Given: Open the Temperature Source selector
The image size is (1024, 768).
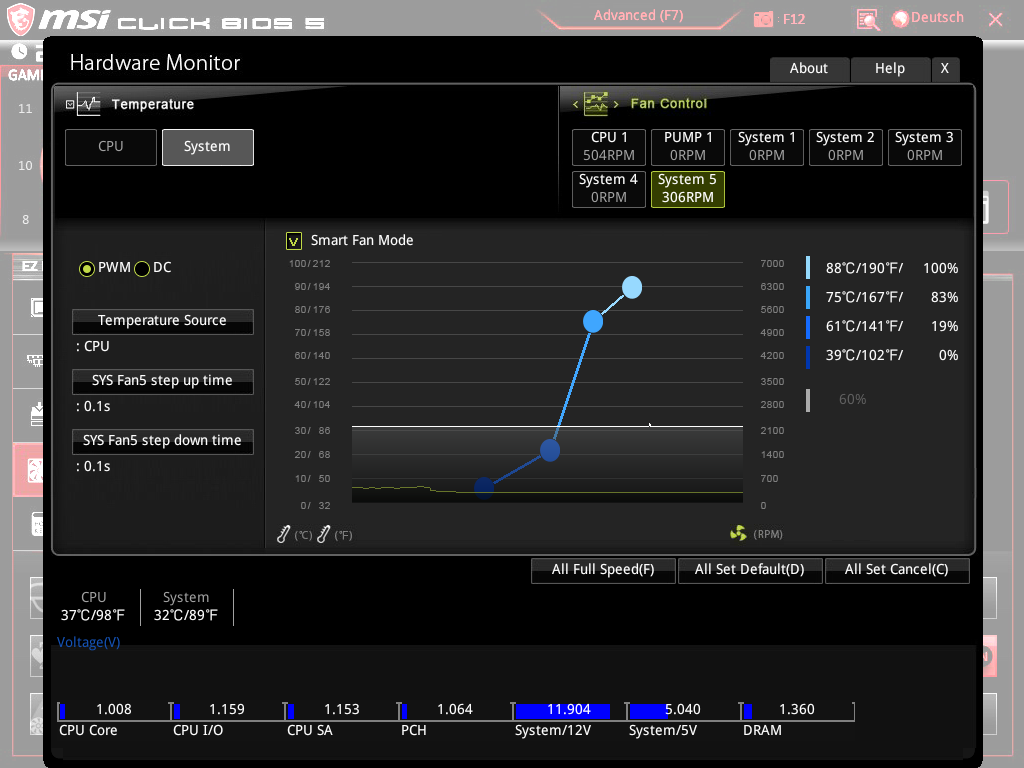Looking at the screenshot, I should click(x=163, y=321).
